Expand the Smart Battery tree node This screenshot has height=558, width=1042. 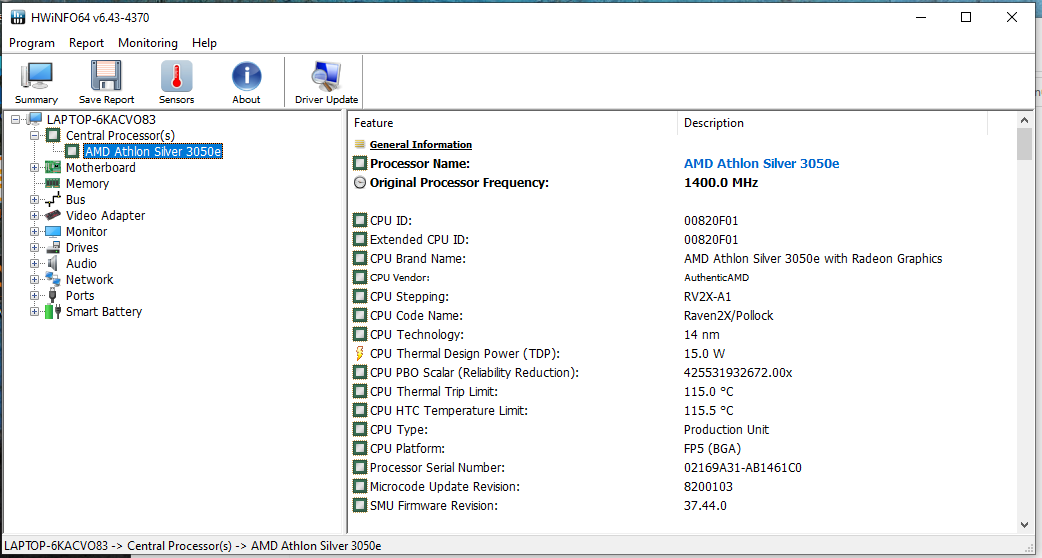click(x=35, y=311)
